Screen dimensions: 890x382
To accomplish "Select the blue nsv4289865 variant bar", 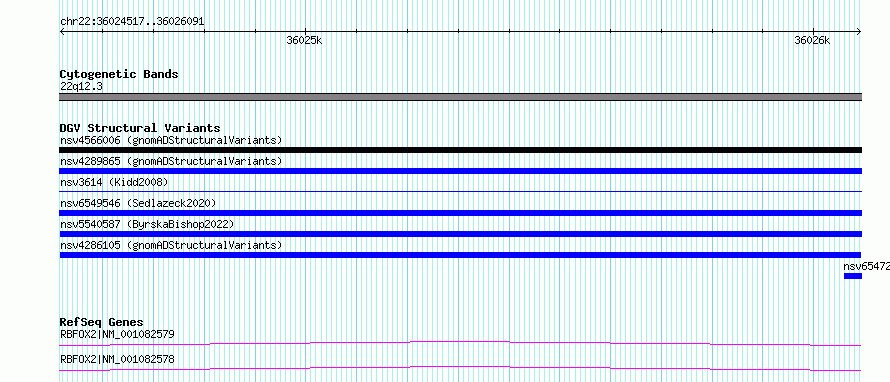I will point(460,171).
